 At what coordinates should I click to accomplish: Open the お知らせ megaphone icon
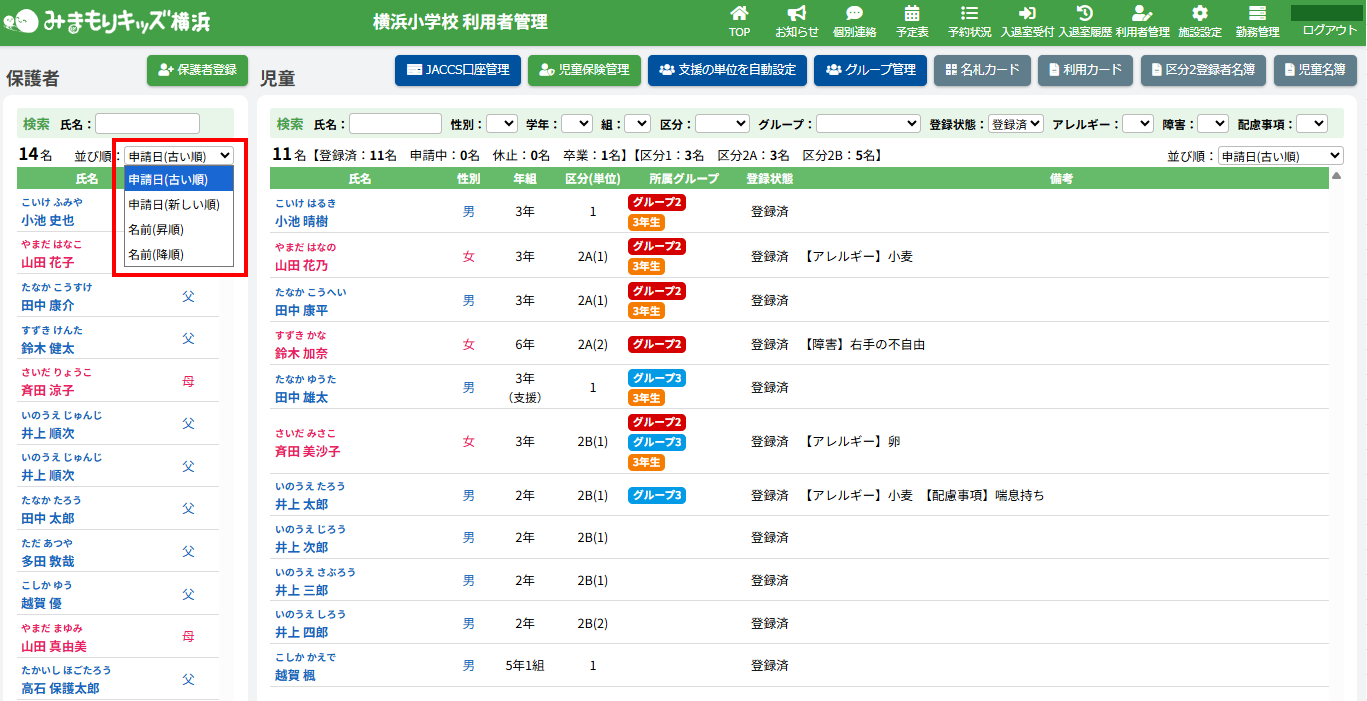(x=796, y=14)
